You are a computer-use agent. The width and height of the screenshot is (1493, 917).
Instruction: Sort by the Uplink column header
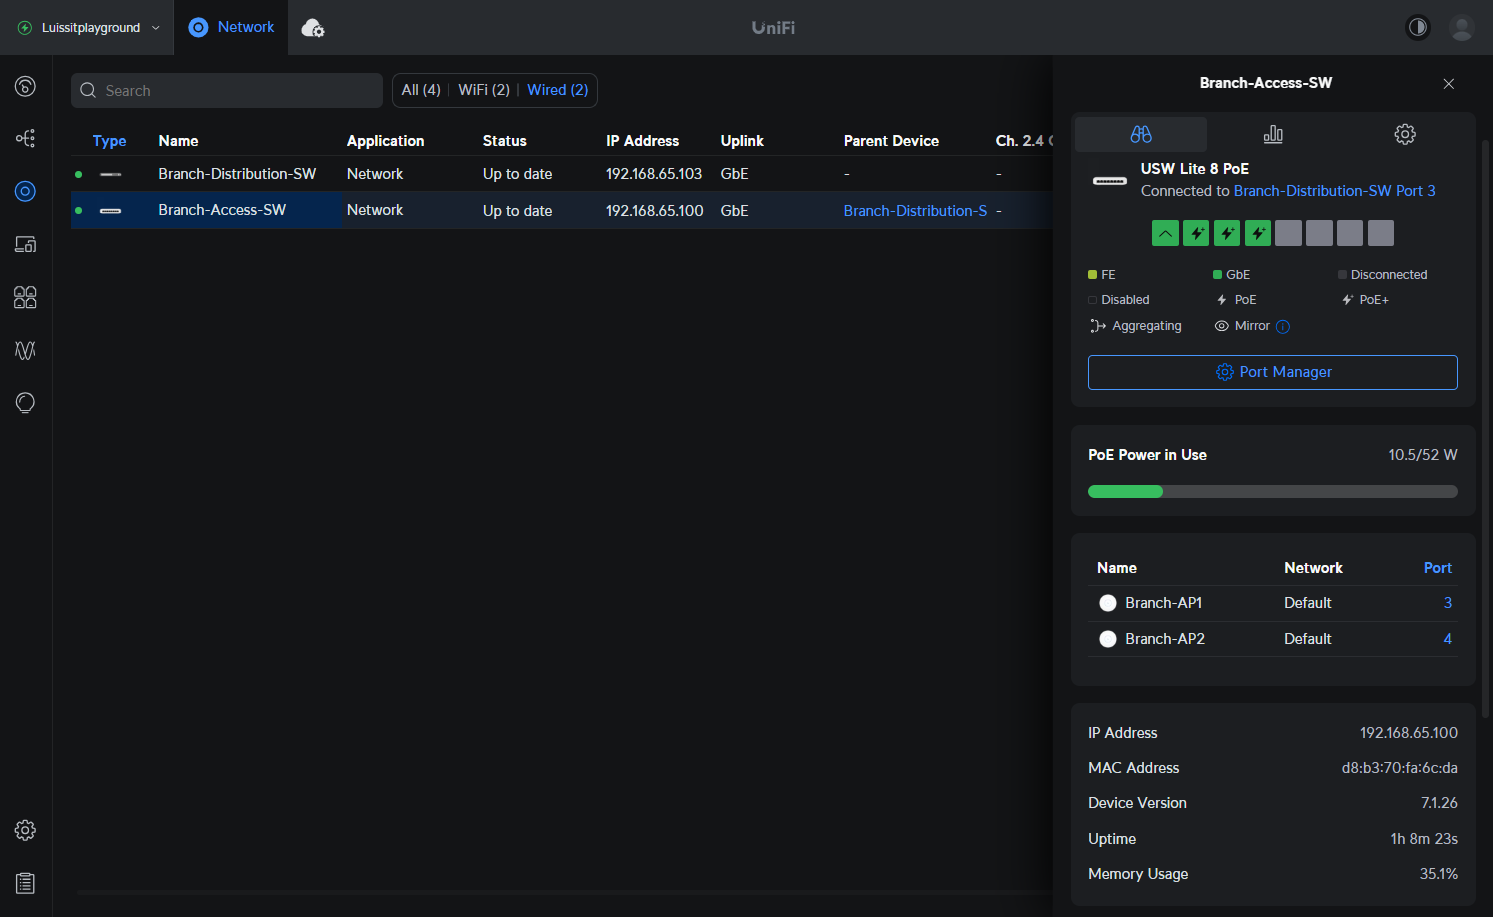(x=742, y=141)
